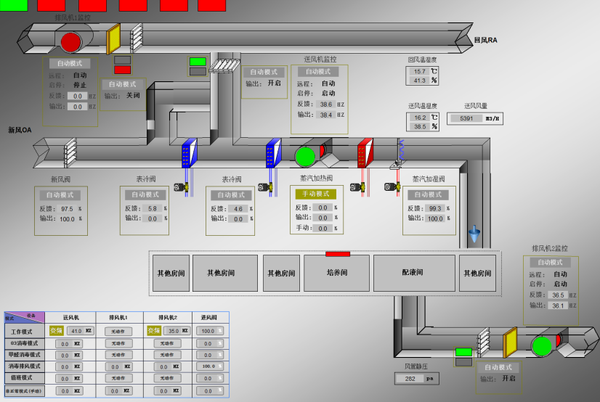The image size is (600, 402).
Task: Select the red steam heating coil icon
Action: [365, 153]
